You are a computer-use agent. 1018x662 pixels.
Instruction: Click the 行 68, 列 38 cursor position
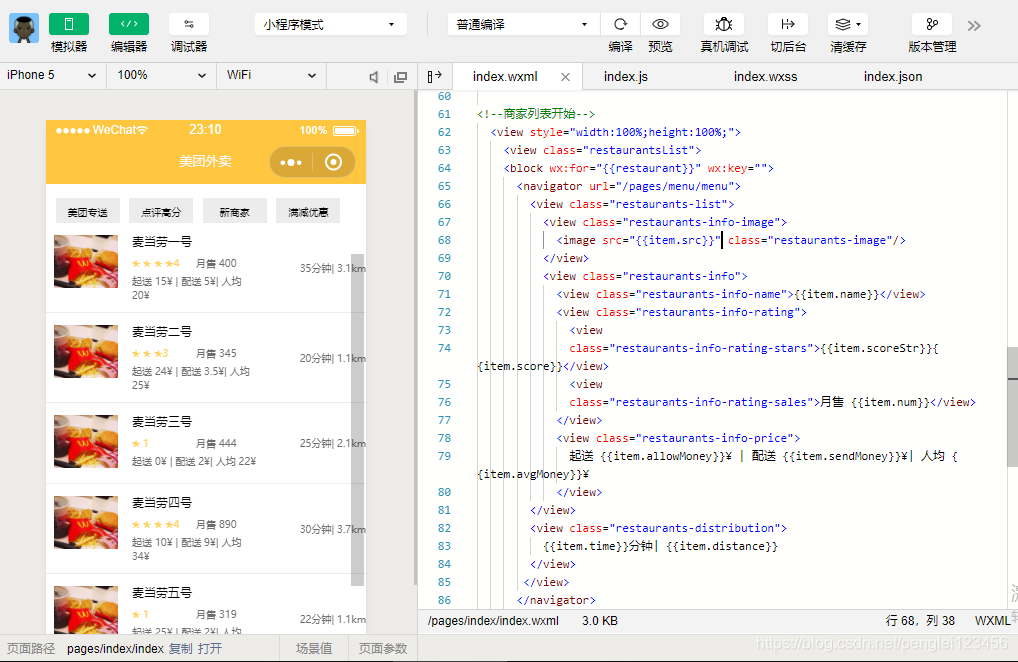(920, 621)
